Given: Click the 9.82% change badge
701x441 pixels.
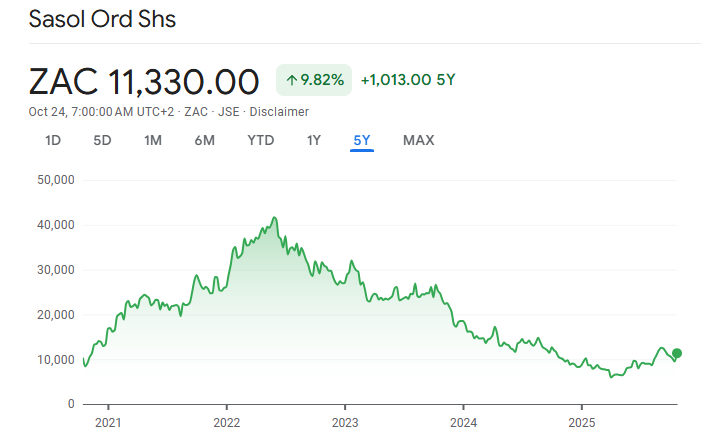Looking at the screenshot, I should (314, 80).
